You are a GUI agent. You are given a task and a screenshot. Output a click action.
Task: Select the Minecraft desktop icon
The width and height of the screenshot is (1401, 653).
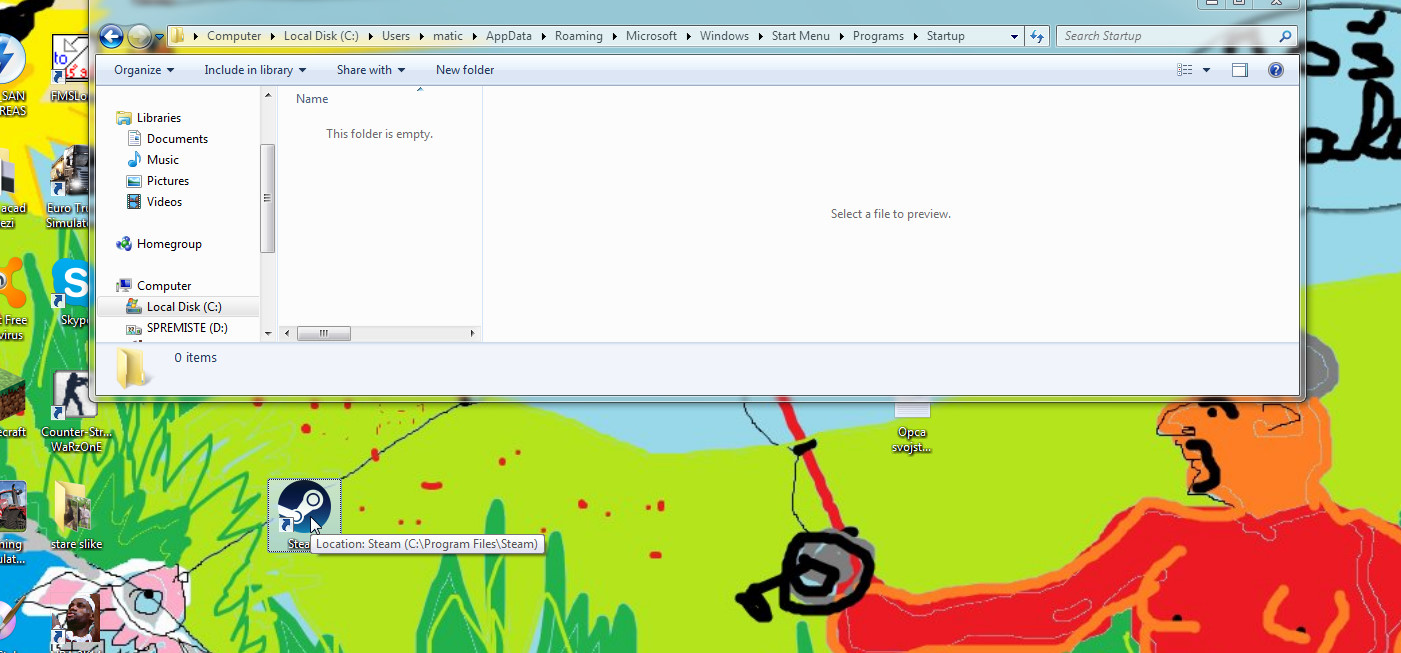point(12,404)
